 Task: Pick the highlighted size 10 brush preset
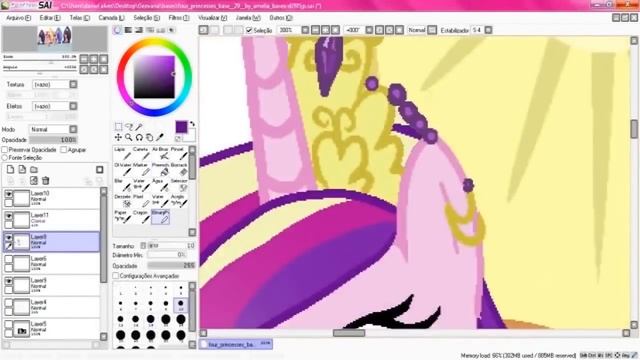(180, 305)
